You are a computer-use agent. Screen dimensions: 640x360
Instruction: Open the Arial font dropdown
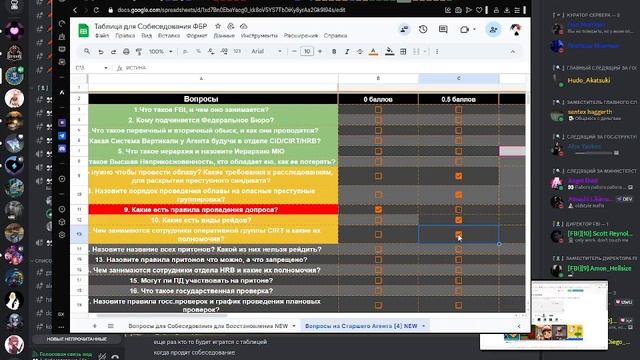267,51
